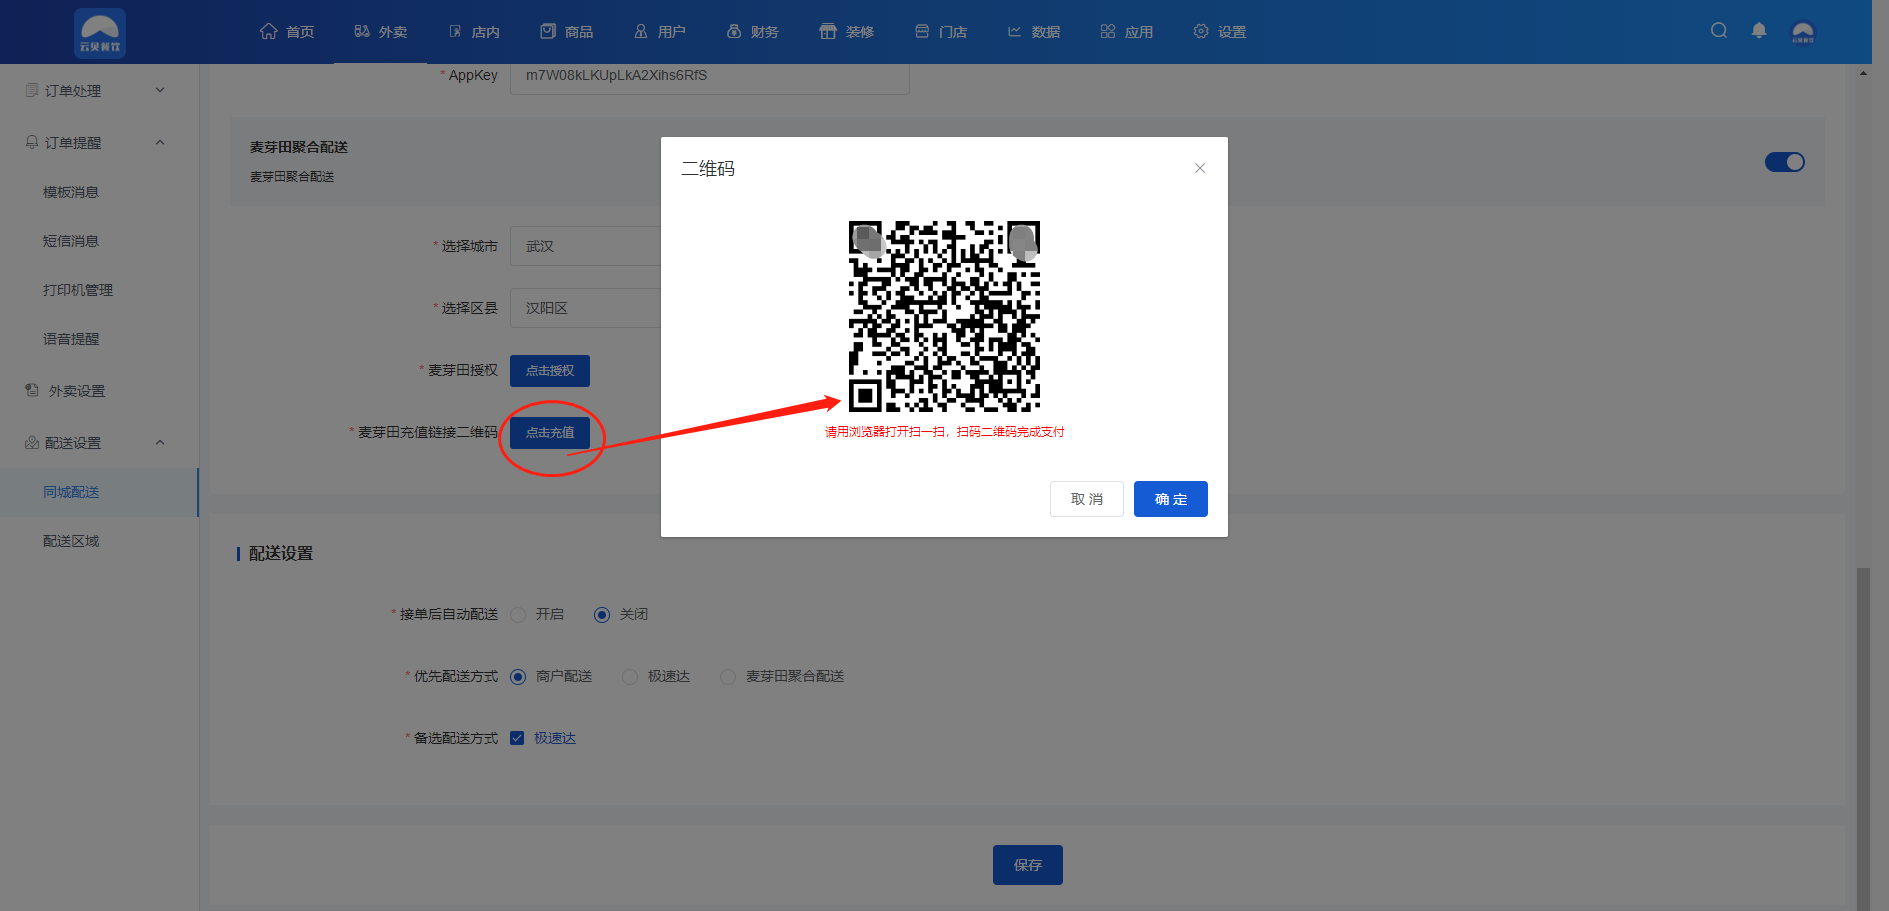
Task: Select 麦芽田聚合配送 as priority delivery method
Action: point(728,677)
